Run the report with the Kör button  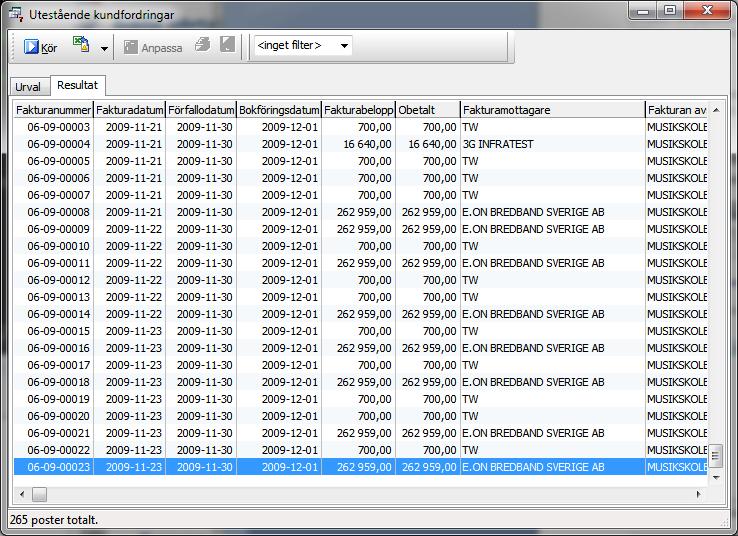click(40, 47)
